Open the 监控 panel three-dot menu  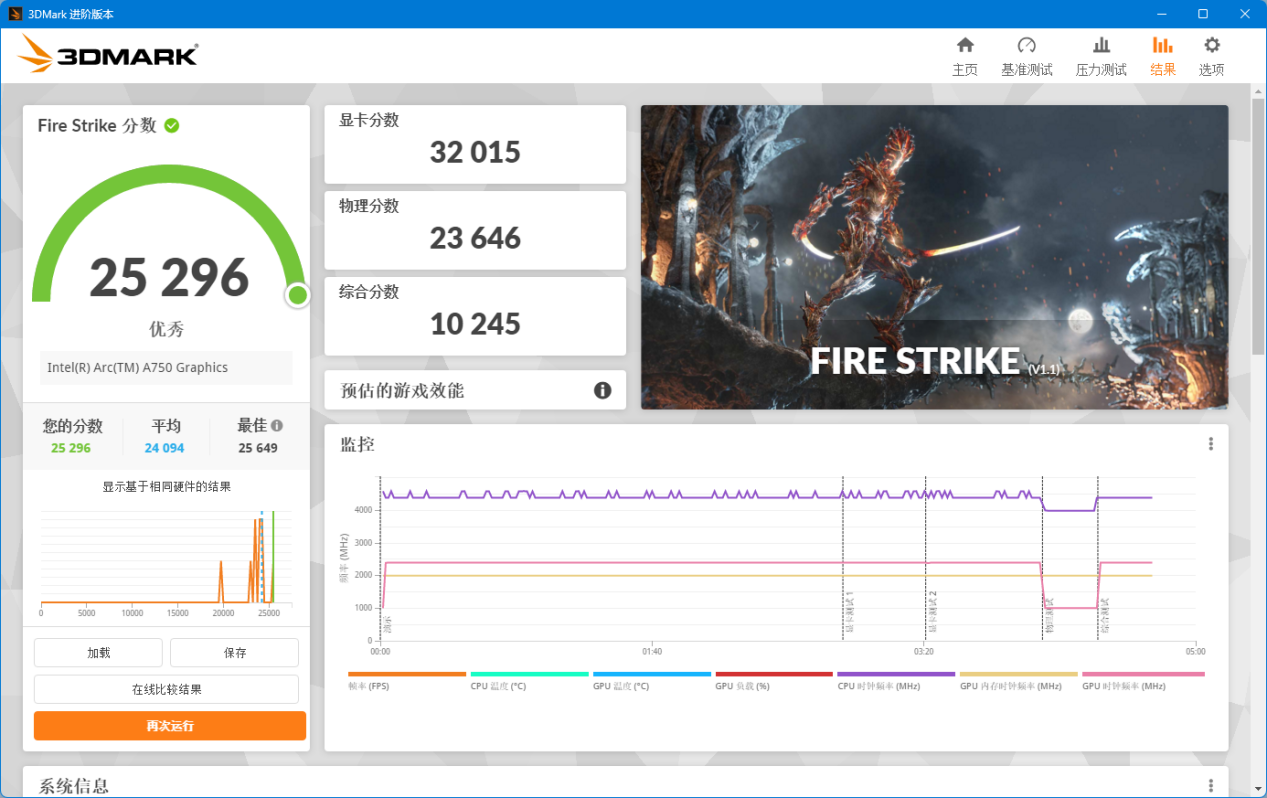pyautogui.click(x=1210, y=444)
